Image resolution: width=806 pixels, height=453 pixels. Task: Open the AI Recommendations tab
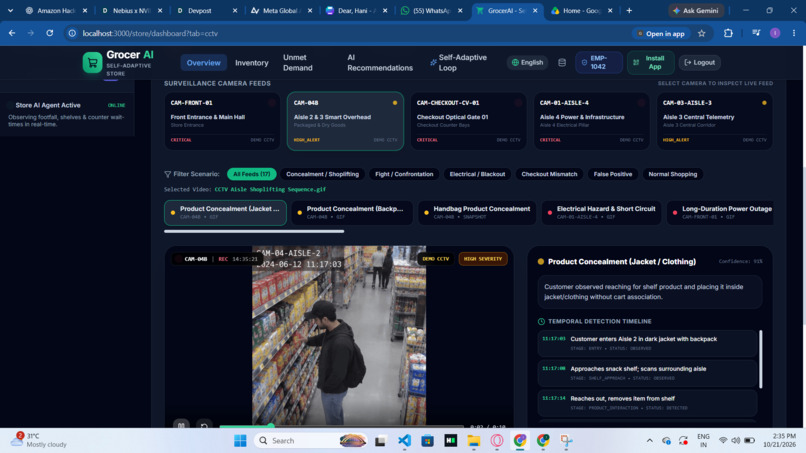(380, 63)
